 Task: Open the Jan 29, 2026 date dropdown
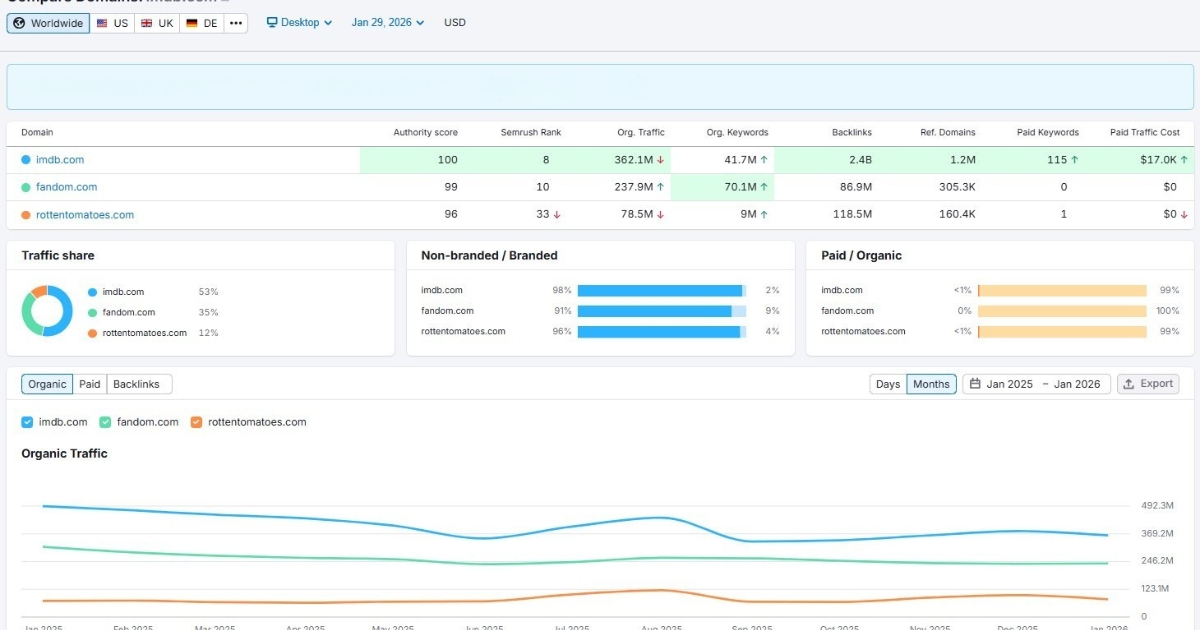tap(387, 22)
